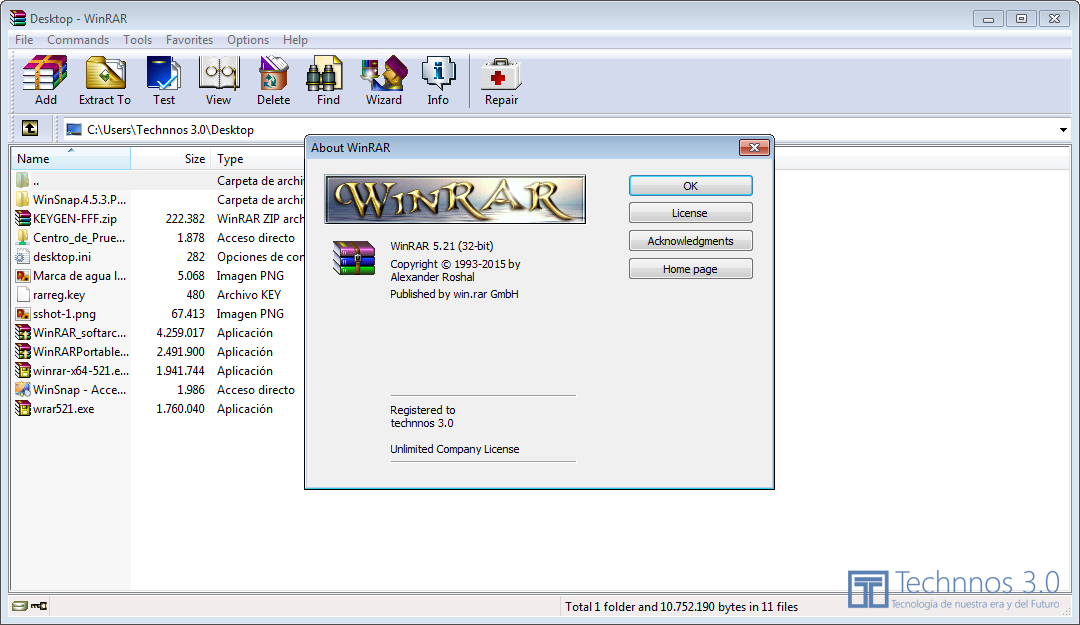The image size is (1080, 625).
Task: Launch the Find binoculars tool
Action: coord(328,81)
